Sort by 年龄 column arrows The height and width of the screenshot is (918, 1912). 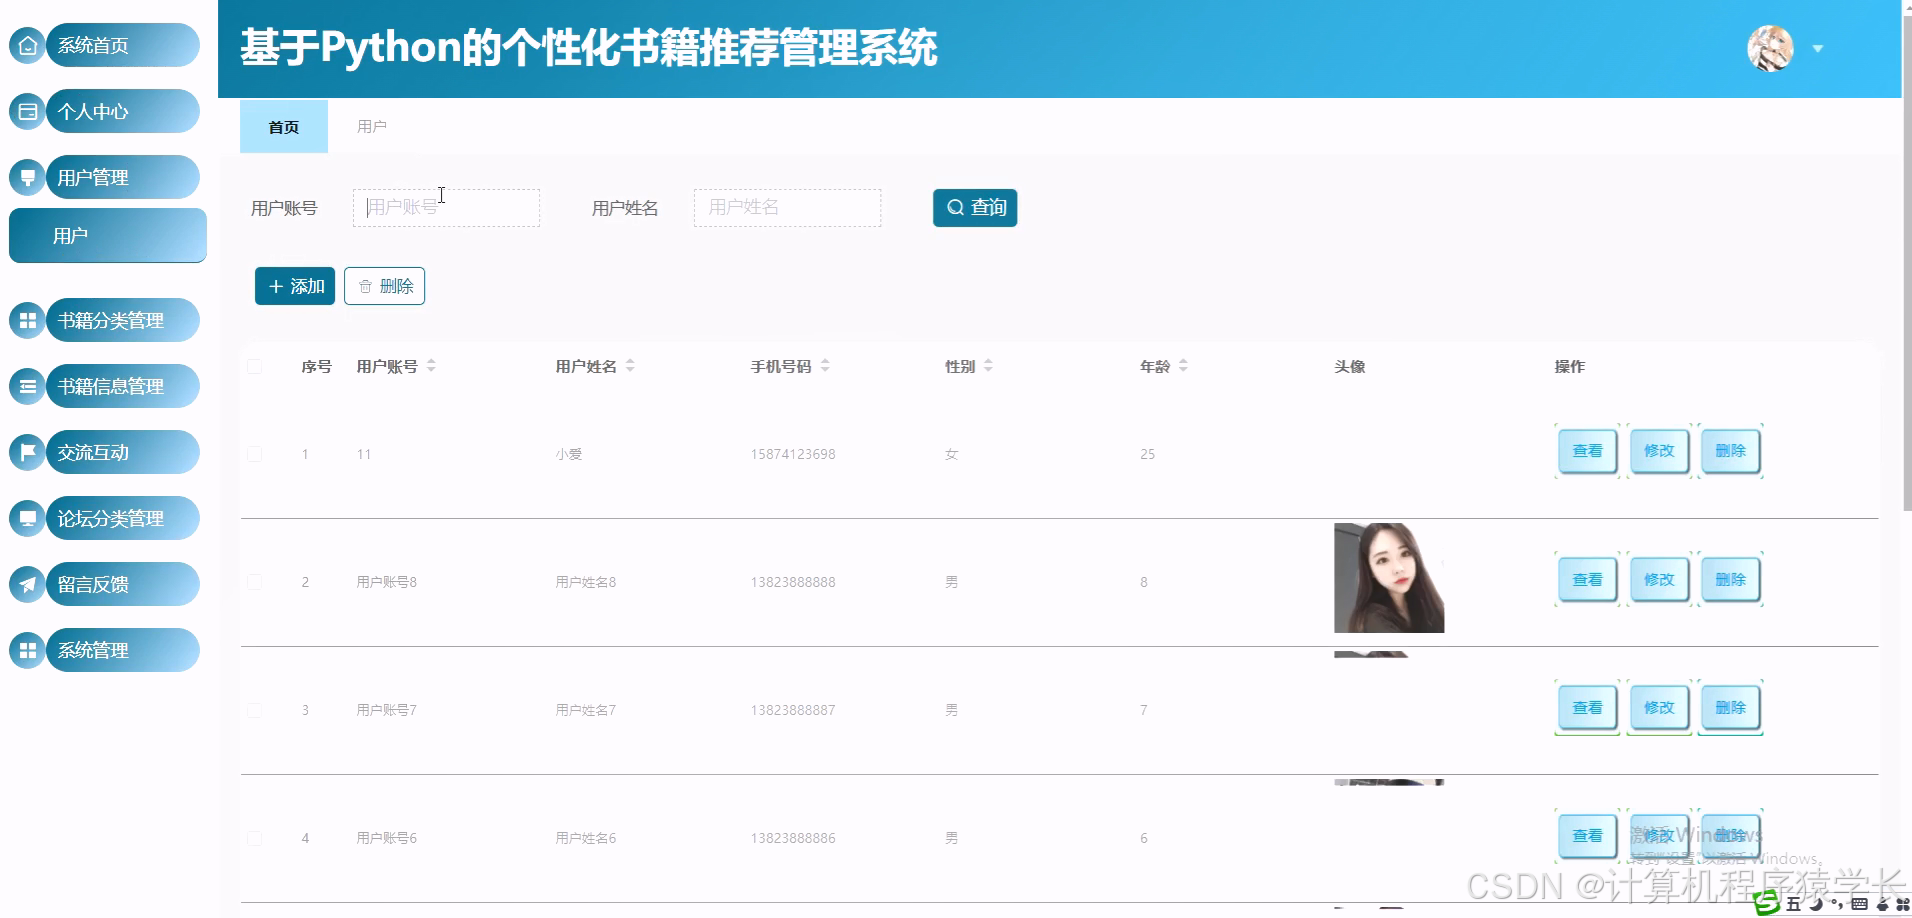(1183, 366)
